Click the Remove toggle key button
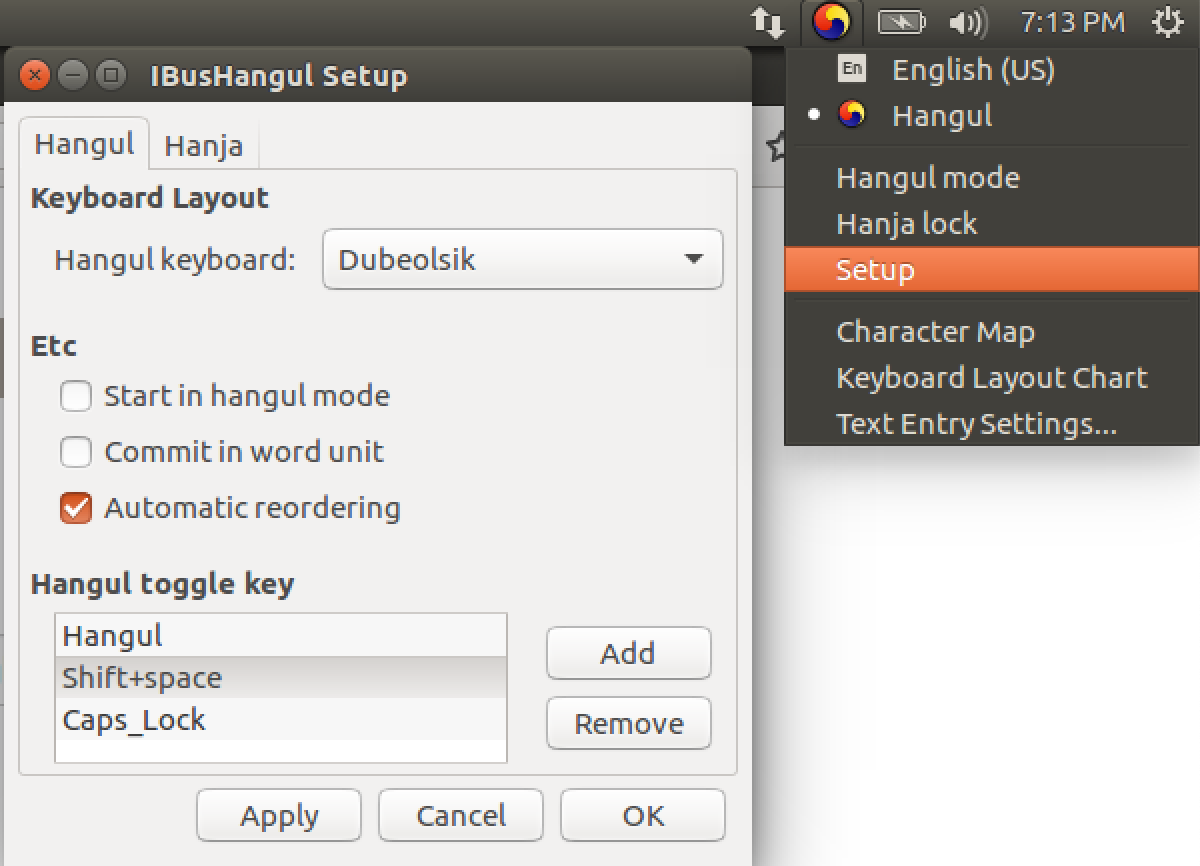 (628, 723)
